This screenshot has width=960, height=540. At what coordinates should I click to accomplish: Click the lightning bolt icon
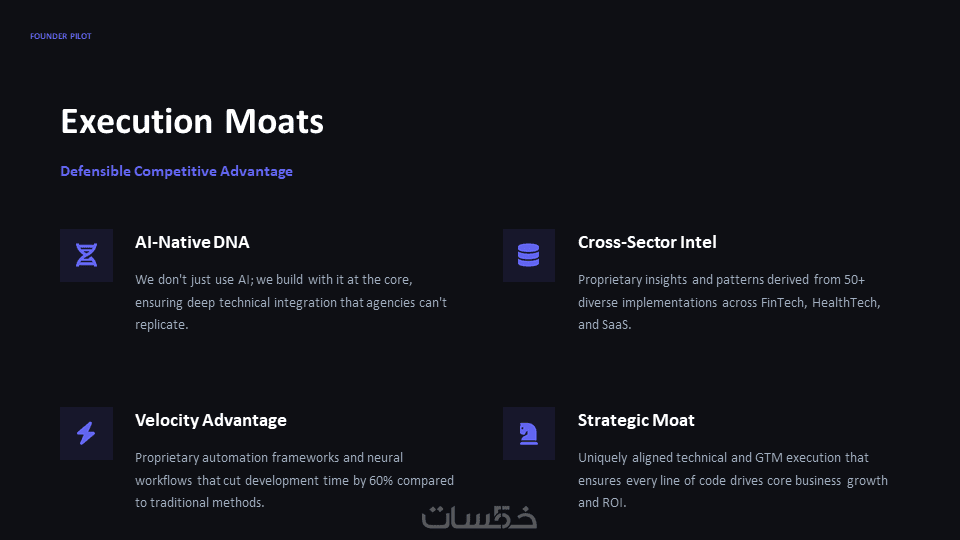pyautogui.click(x=86, y=433)
